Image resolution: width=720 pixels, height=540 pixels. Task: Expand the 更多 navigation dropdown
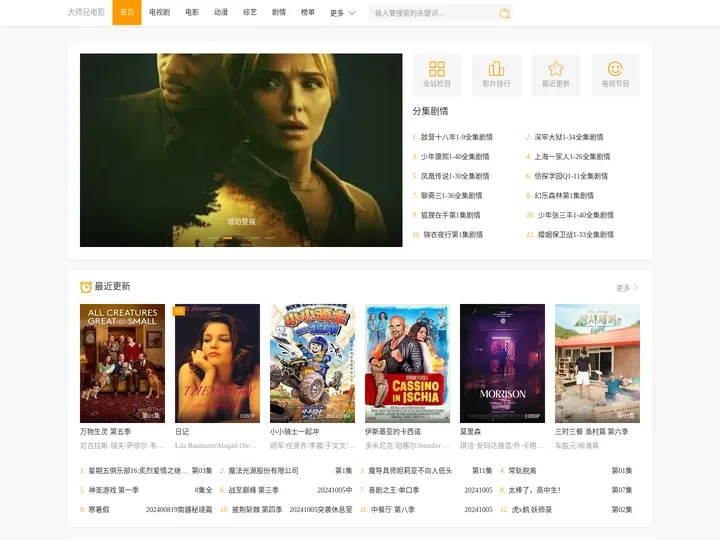(343, 13)
